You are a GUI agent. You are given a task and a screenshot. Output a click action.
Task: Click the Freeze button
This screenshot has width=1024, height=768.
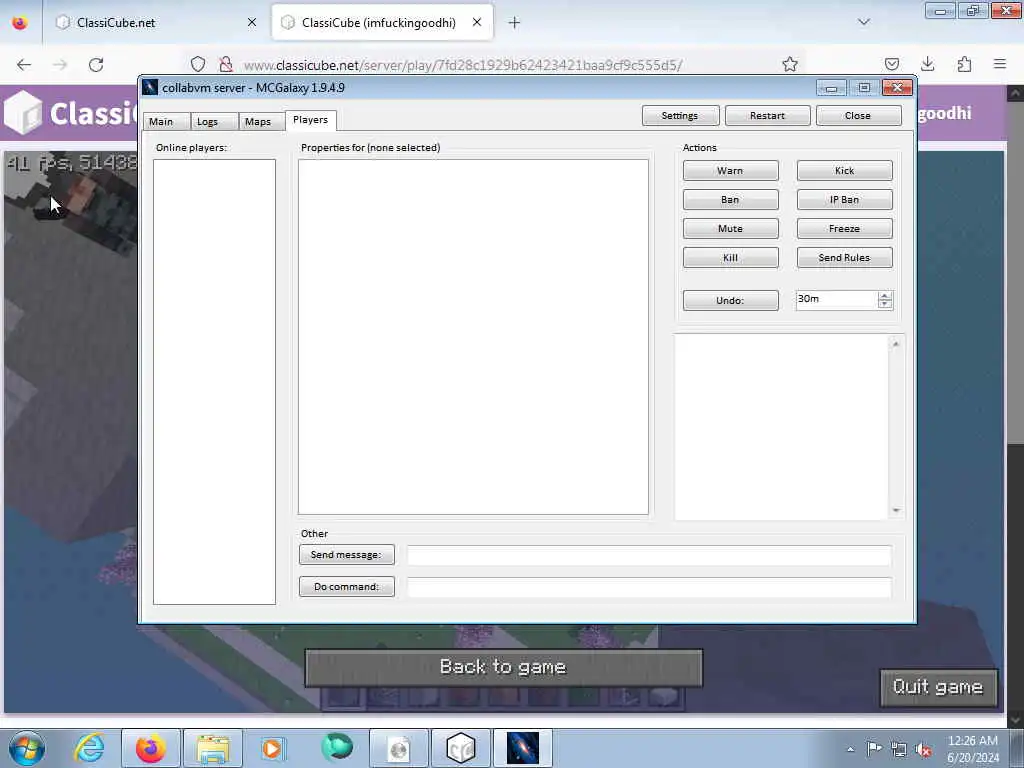point(844,229)
